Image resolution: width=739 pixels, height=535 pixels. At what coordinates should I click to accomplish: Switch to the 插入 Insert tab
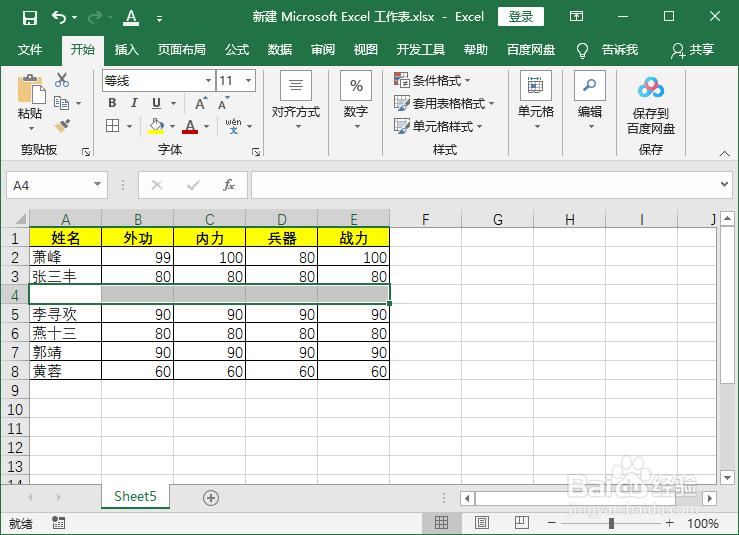click(x=126, y=49)
